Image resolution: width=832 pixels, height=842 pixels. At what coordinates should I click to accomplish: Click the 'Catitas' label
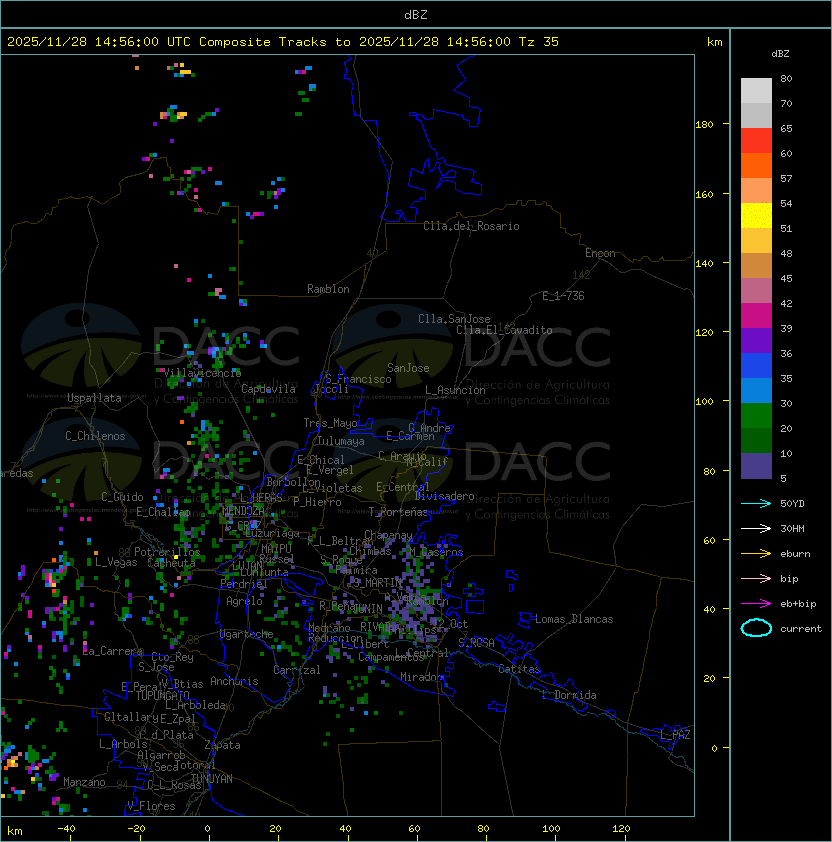[519, 669]
